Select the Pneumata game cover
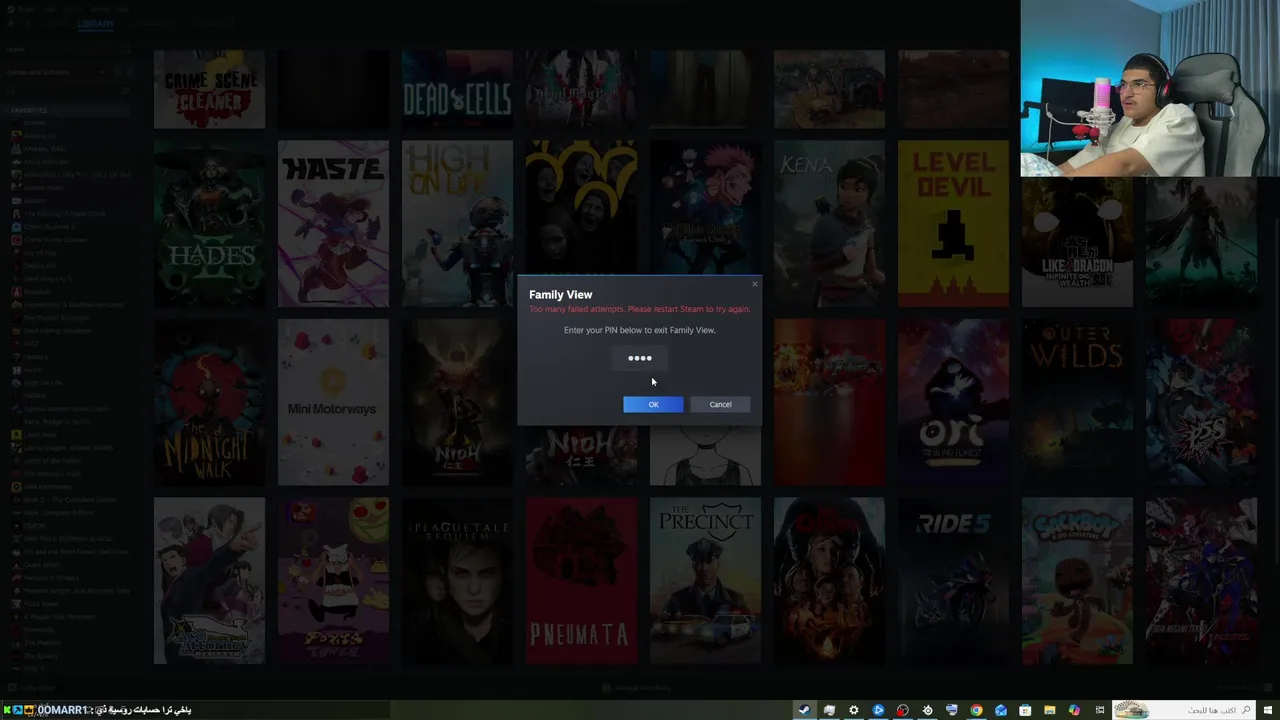1280x720 pixels. tap(581, 581)
